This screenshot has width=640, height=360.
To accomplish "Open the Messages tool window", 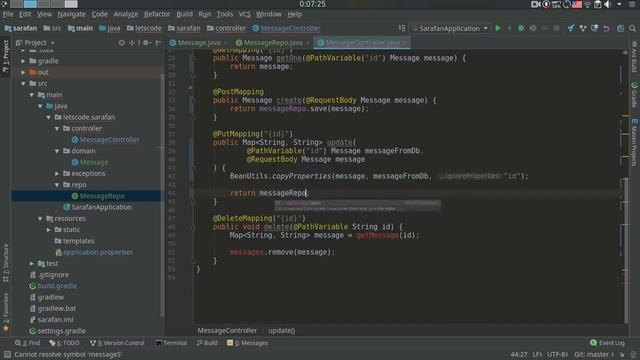I will click(247, 343).
